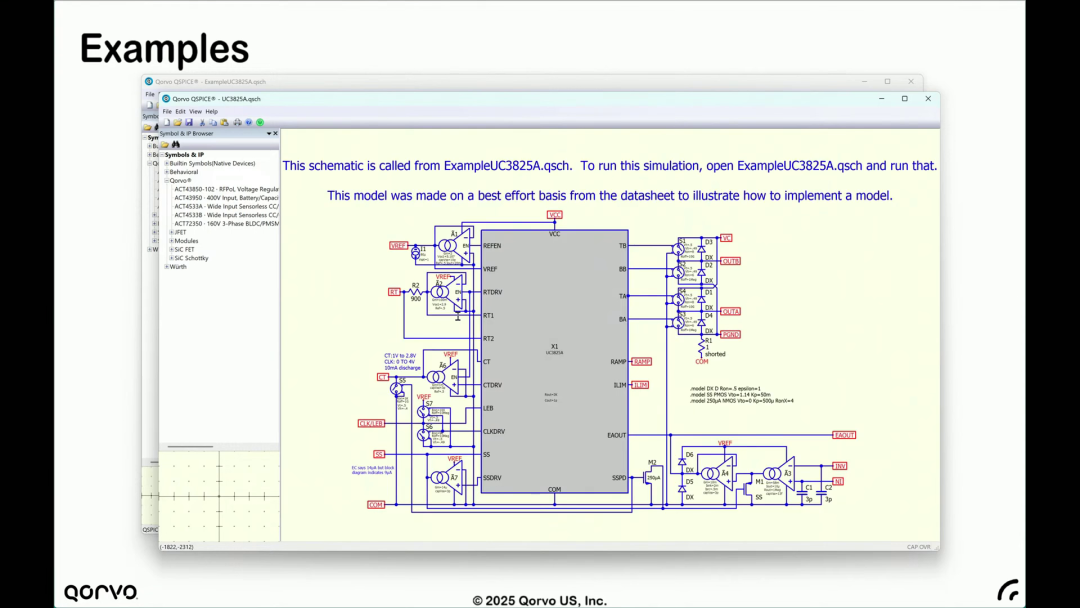The height and width of the screenshot is (608, 1080).
Task: Click the binoculars search icon in Symbol browser
Action: (x=176, y=145)
